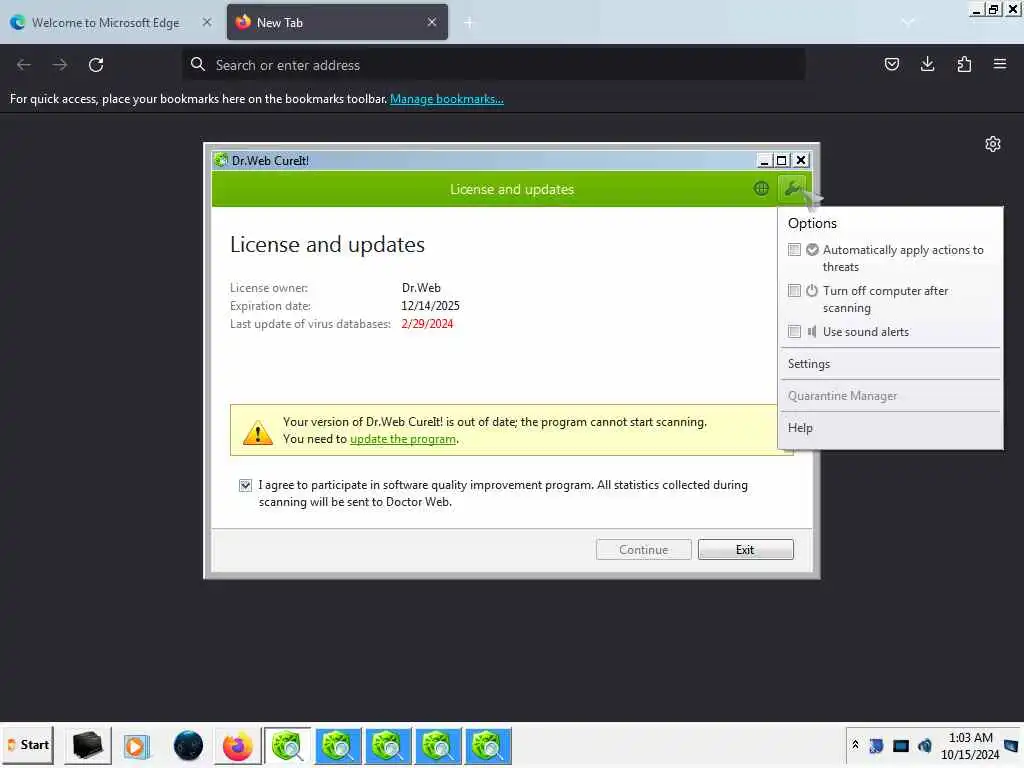Screen dimensions: 1024x768
Task: Close the New Tab tab
Action: pos(432,22)
